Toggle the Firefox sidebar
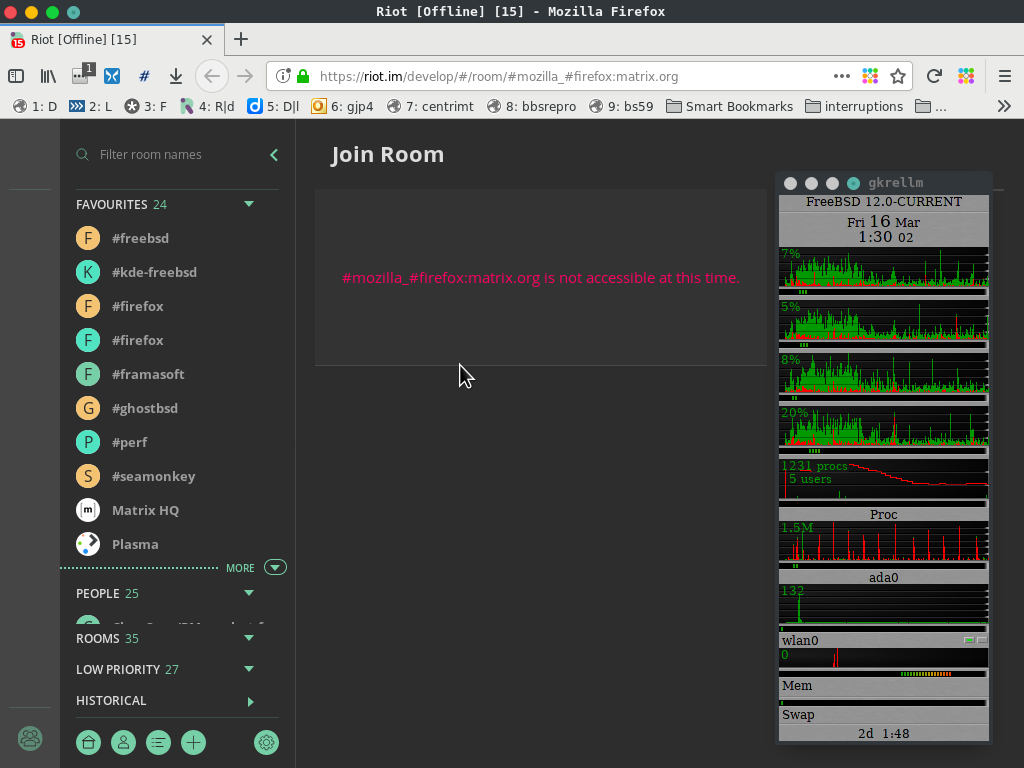Screen dimensions: 1024x768 click(x=15, y=75)
